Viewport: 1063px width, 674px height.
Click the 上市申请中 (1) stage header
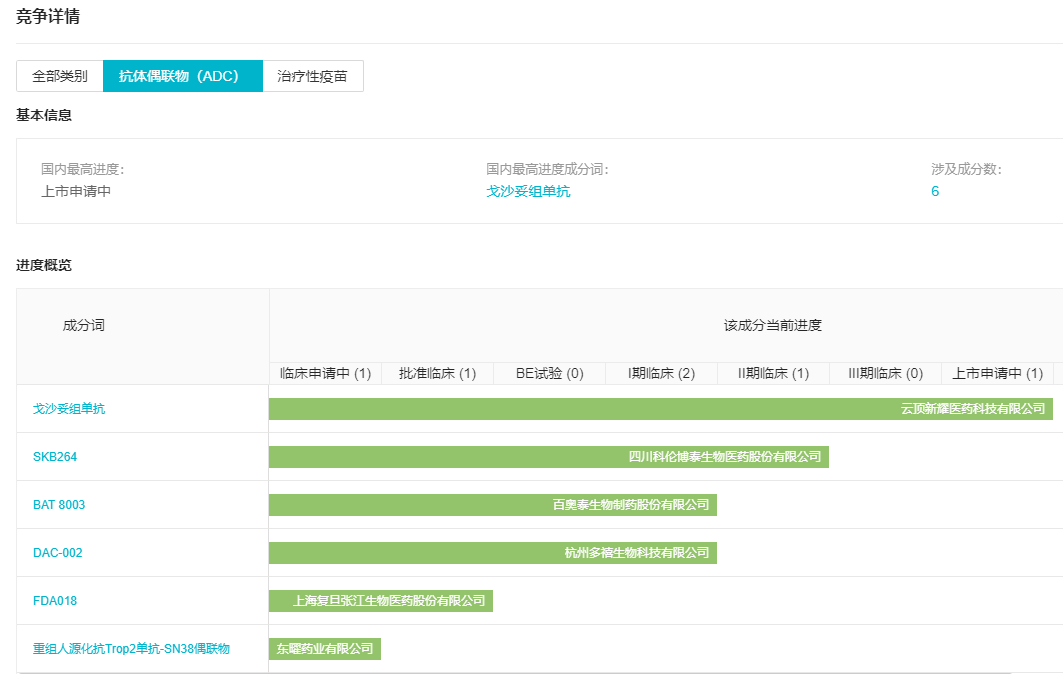pyautogui.click(x=997, y=374)
